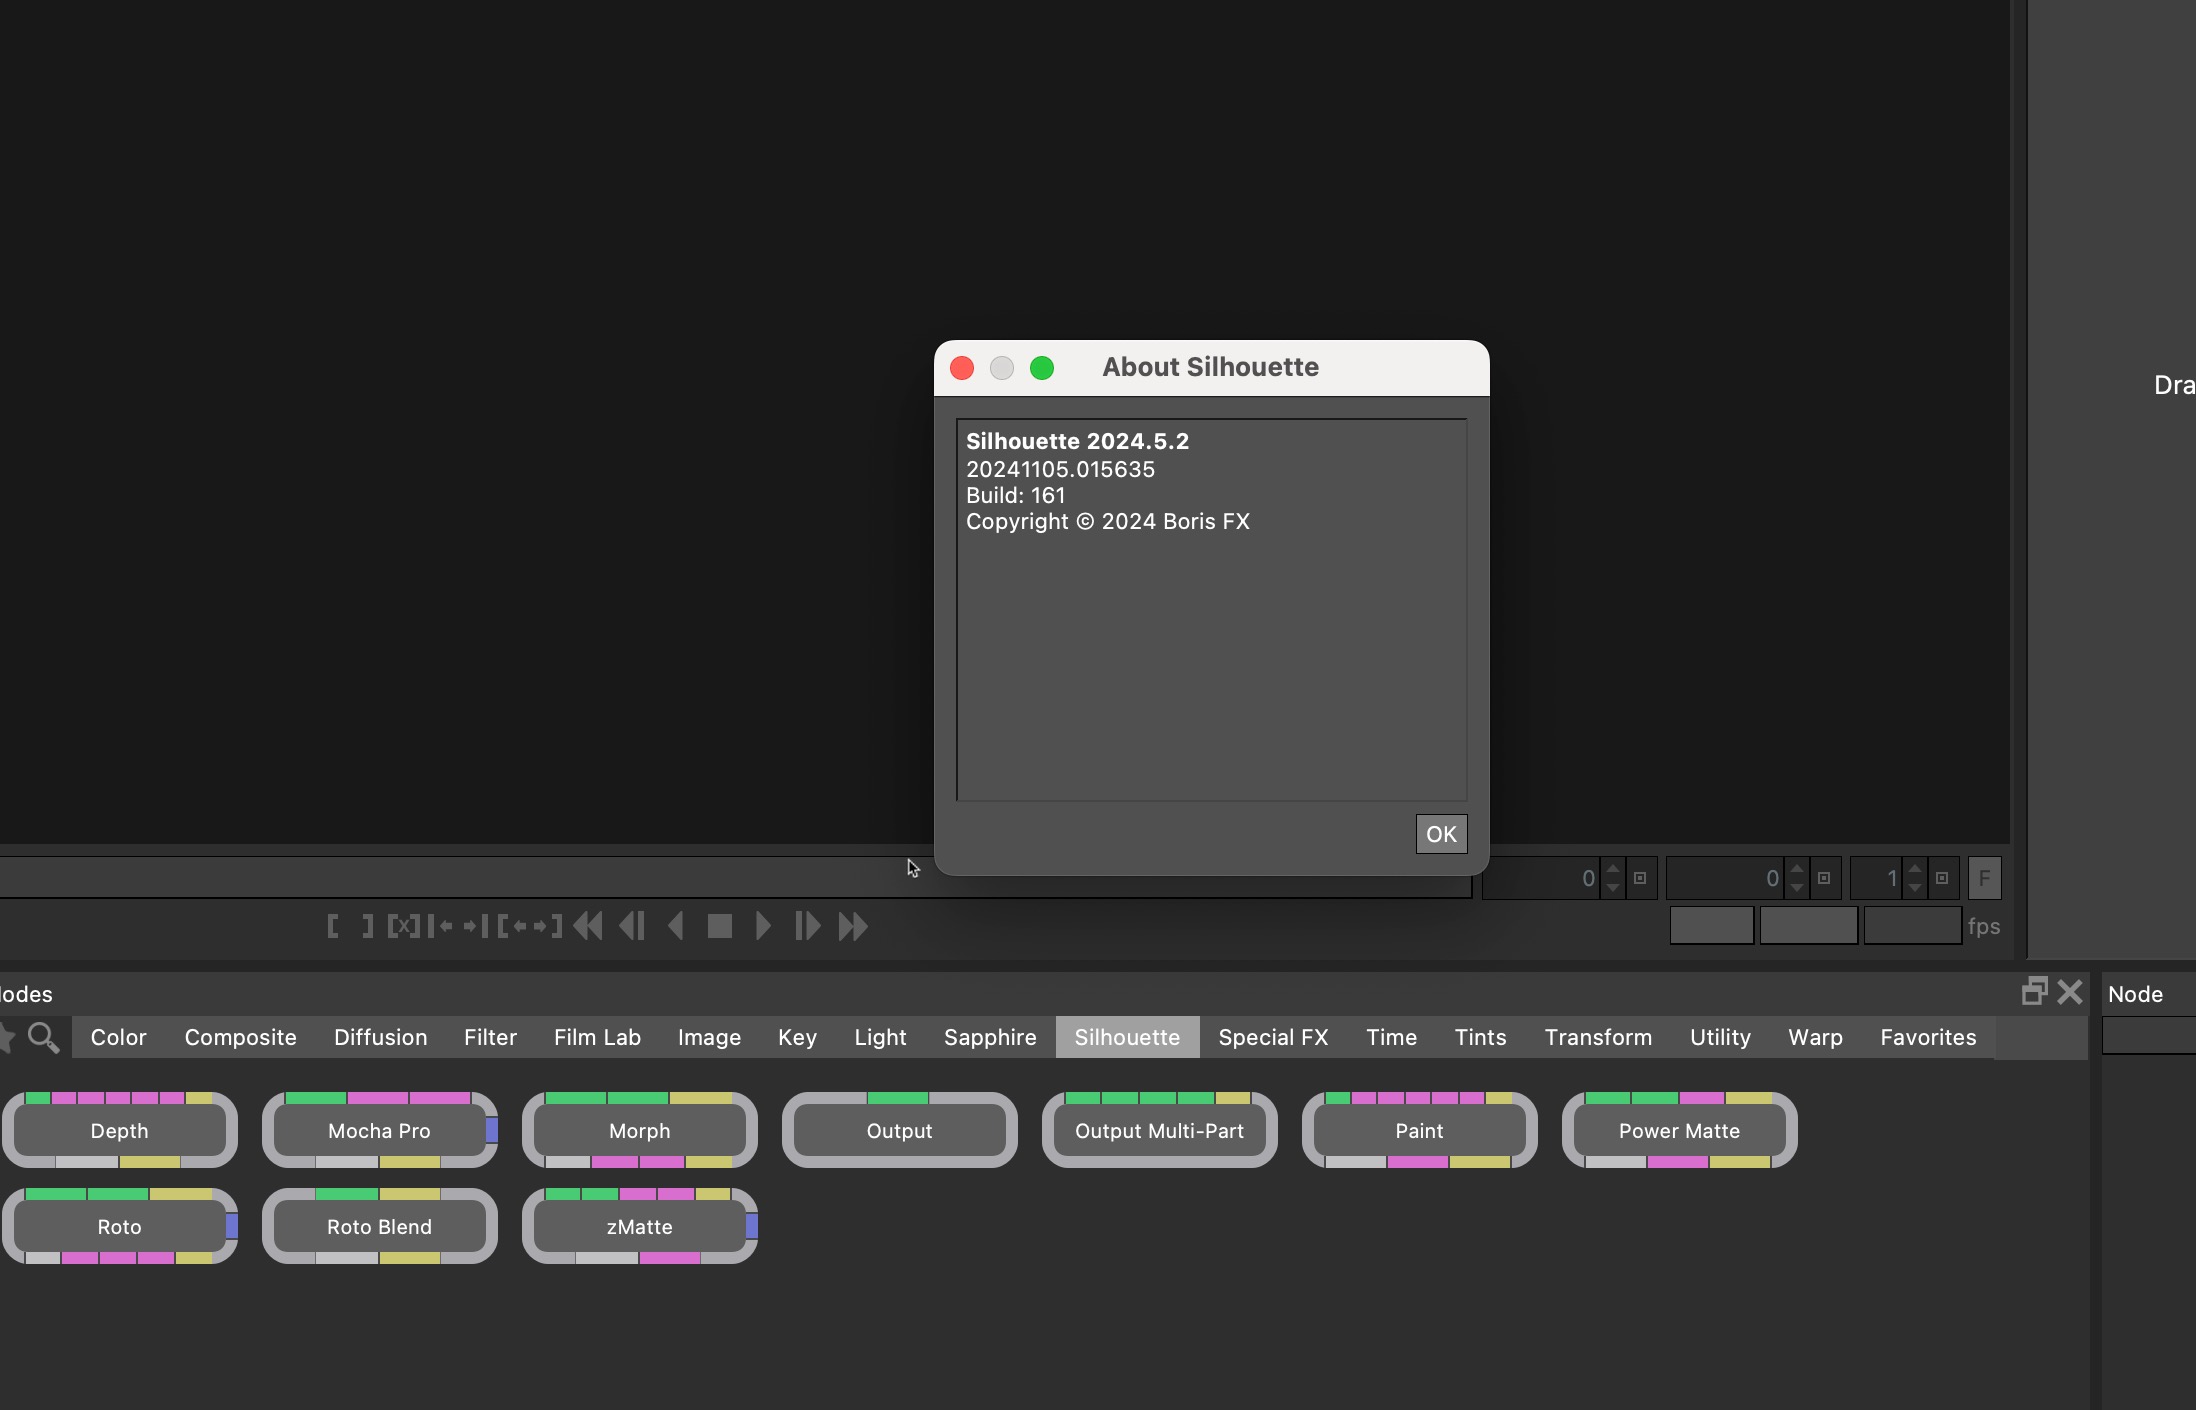Screen dimensions: 2196x1410
Task: Set the out point with right bracket icon
Action: point(367,926)
